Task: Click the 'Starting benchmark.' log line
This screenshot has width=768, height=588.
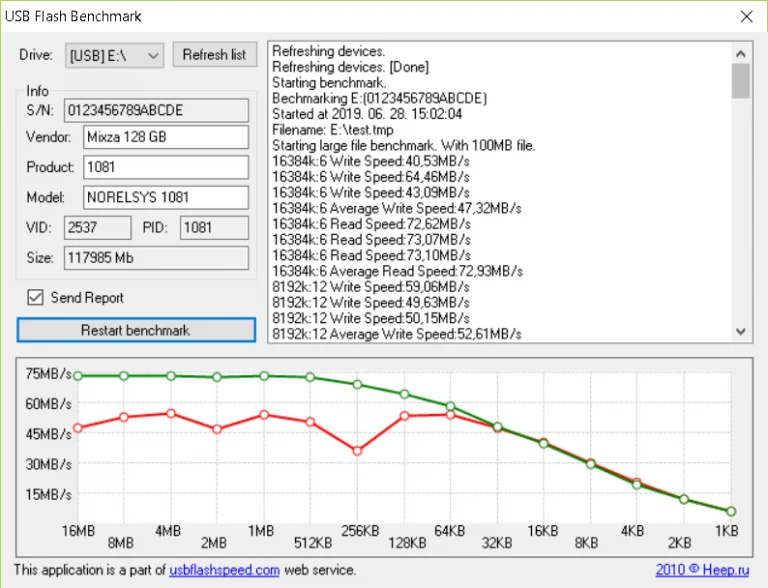Action: pyautogui.click(x=329, y=82)
